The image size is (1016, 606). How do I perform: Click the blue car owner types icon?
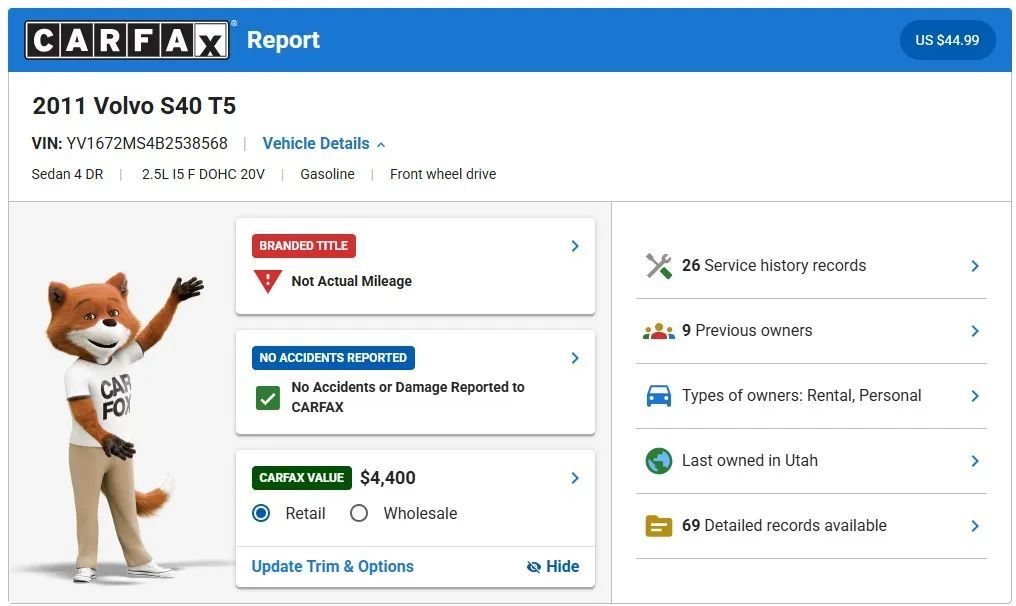click(x=658, y=396)
